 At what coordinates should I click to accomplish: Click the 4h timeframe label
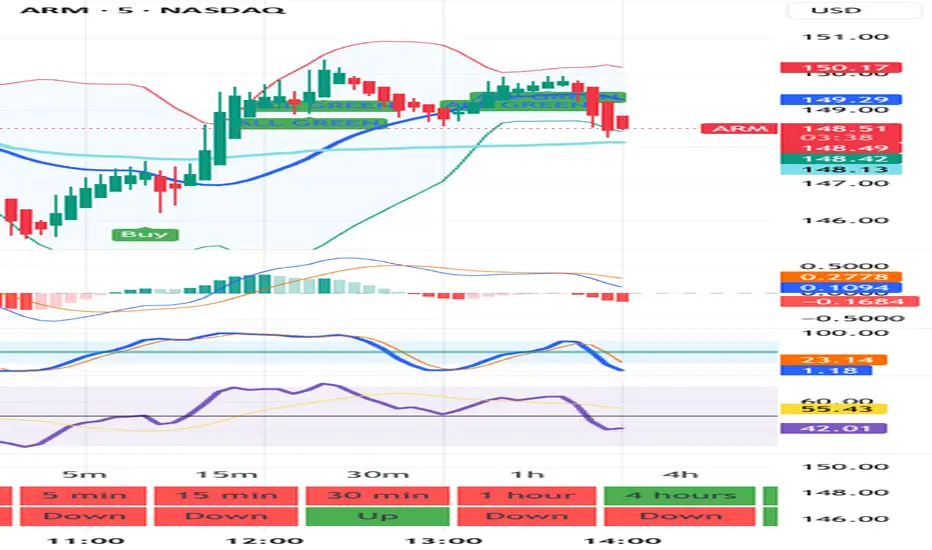(681, 474)
